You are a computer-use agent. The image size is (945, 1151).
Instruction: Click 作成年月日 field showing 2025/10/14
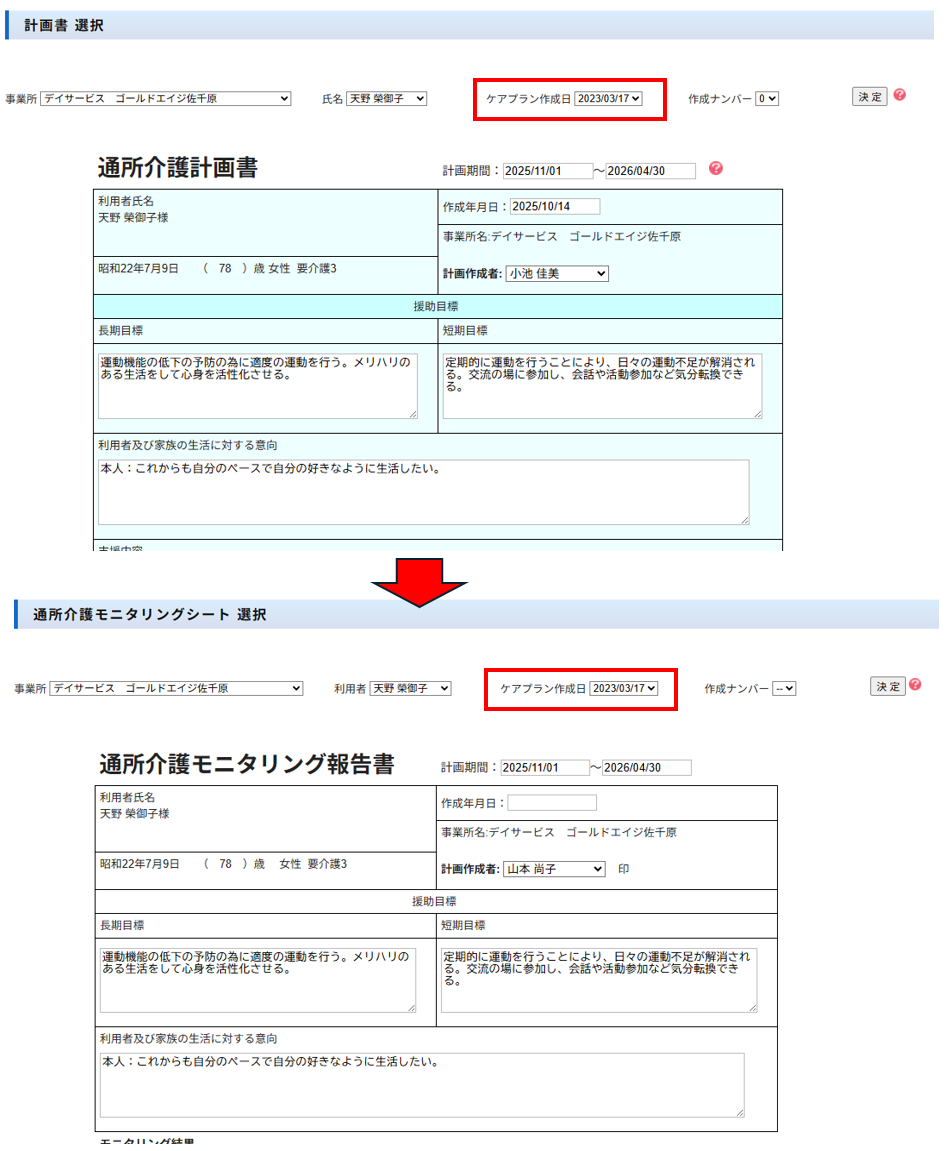click(x=555, y=206)
